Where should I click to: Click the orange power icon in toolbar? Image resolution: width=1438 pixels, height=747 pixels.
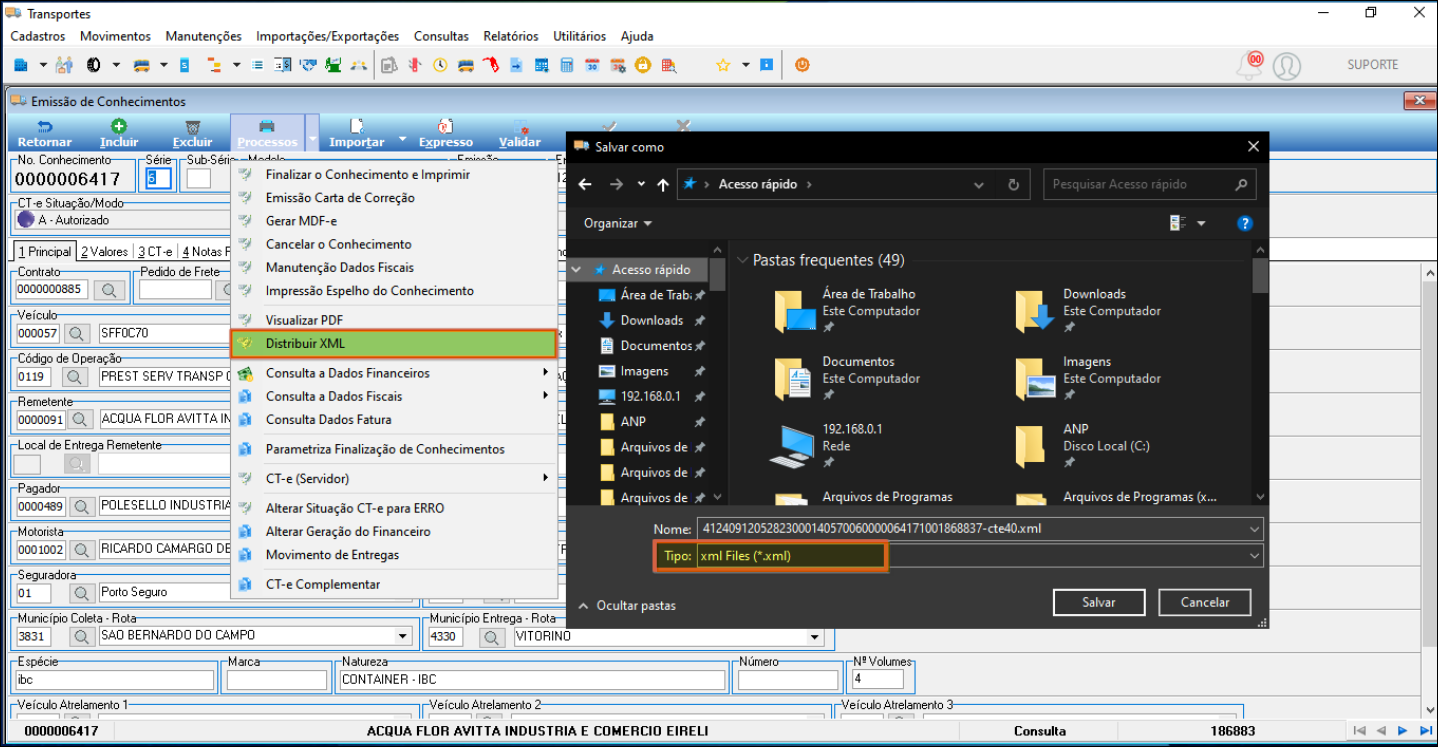(802, 65)
